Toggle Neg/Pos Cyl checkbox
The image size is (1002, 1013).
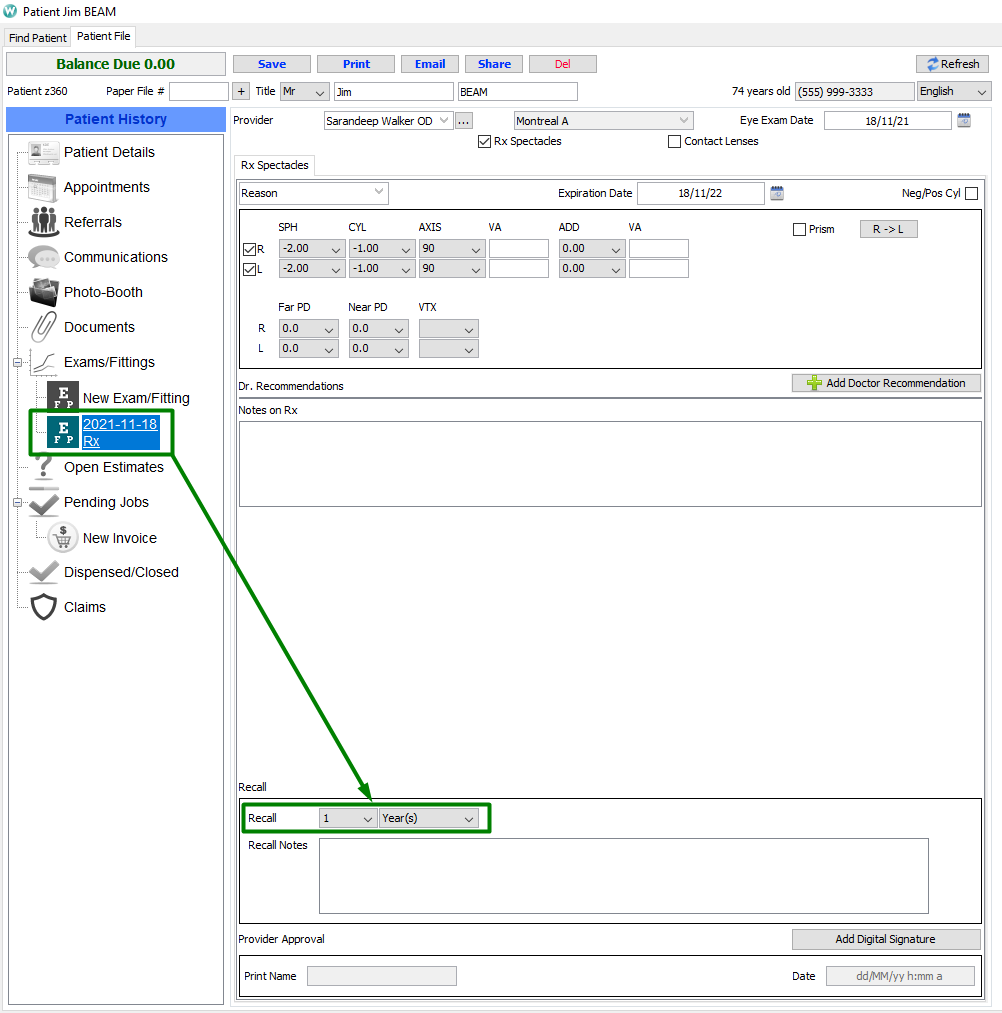coord(971,193)
